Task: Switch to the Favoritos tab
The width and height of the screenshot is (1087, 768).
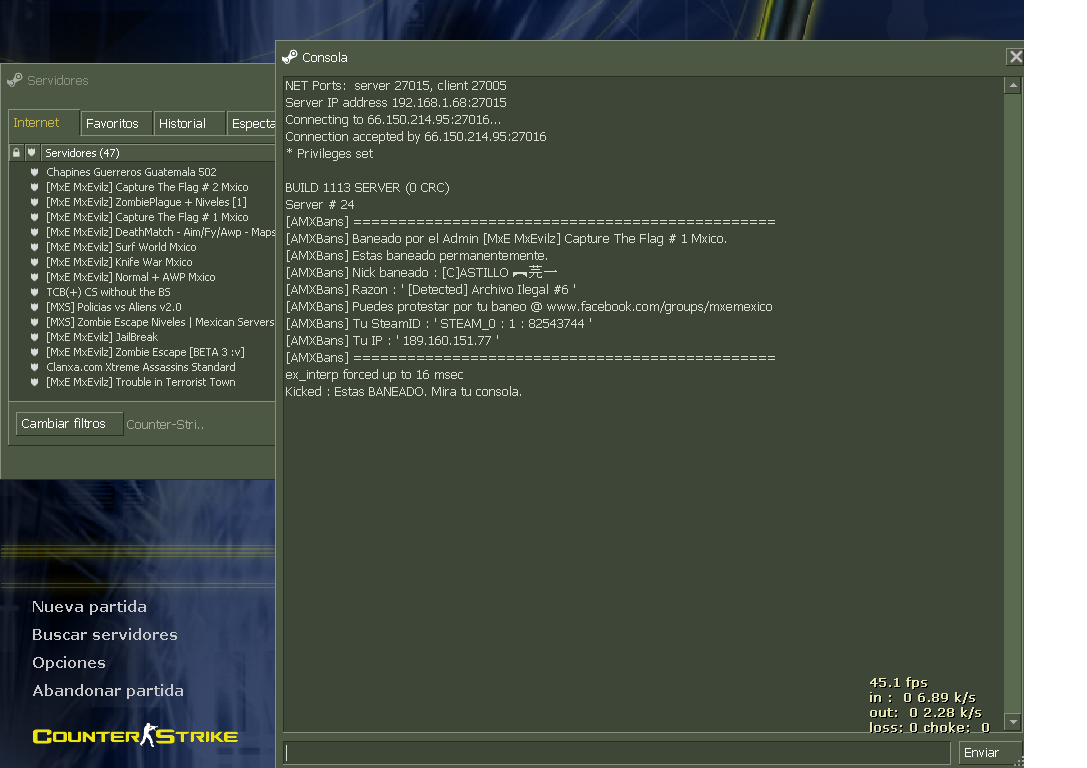Action: click(116, 123)
